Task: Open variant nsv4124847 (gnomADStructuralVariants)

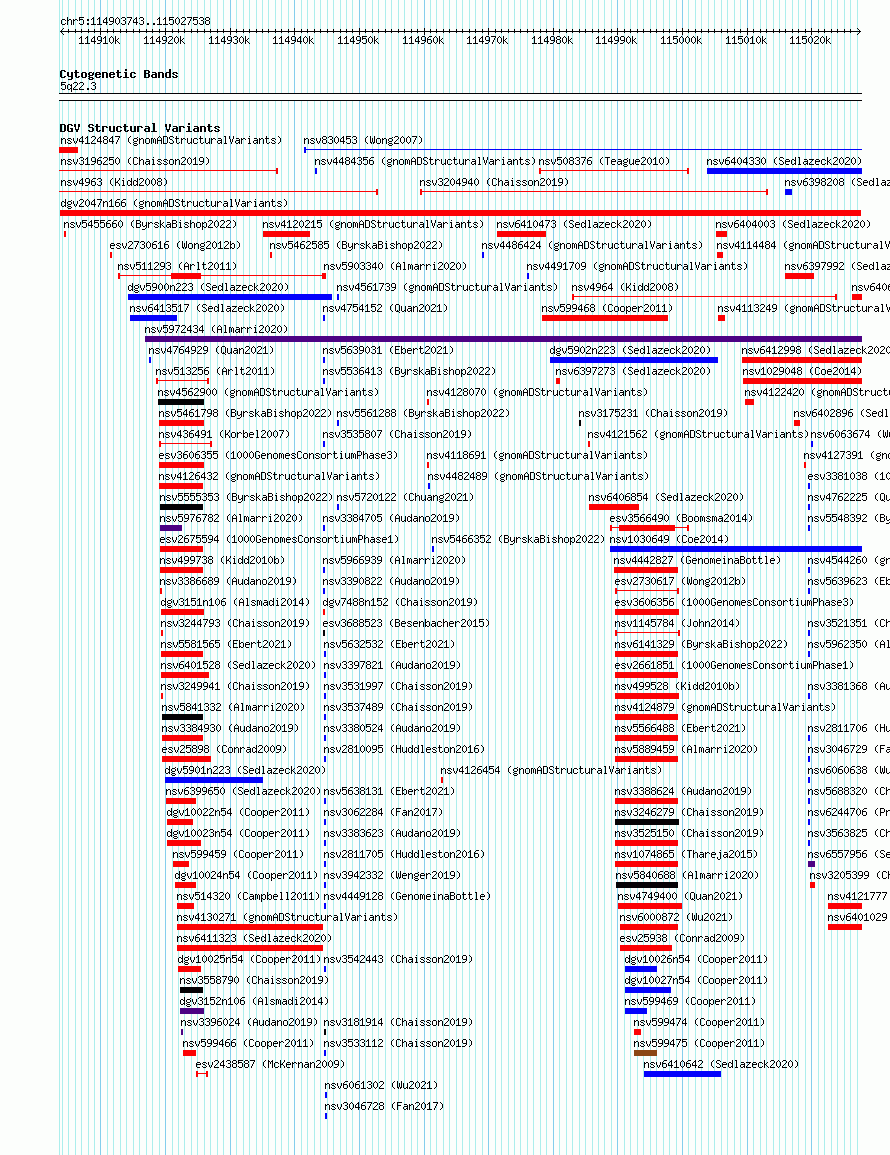Action: click(171, 140)
